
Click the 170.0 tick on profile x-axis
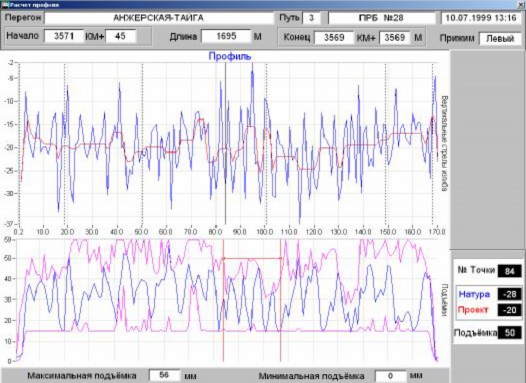tap(438, 232)
